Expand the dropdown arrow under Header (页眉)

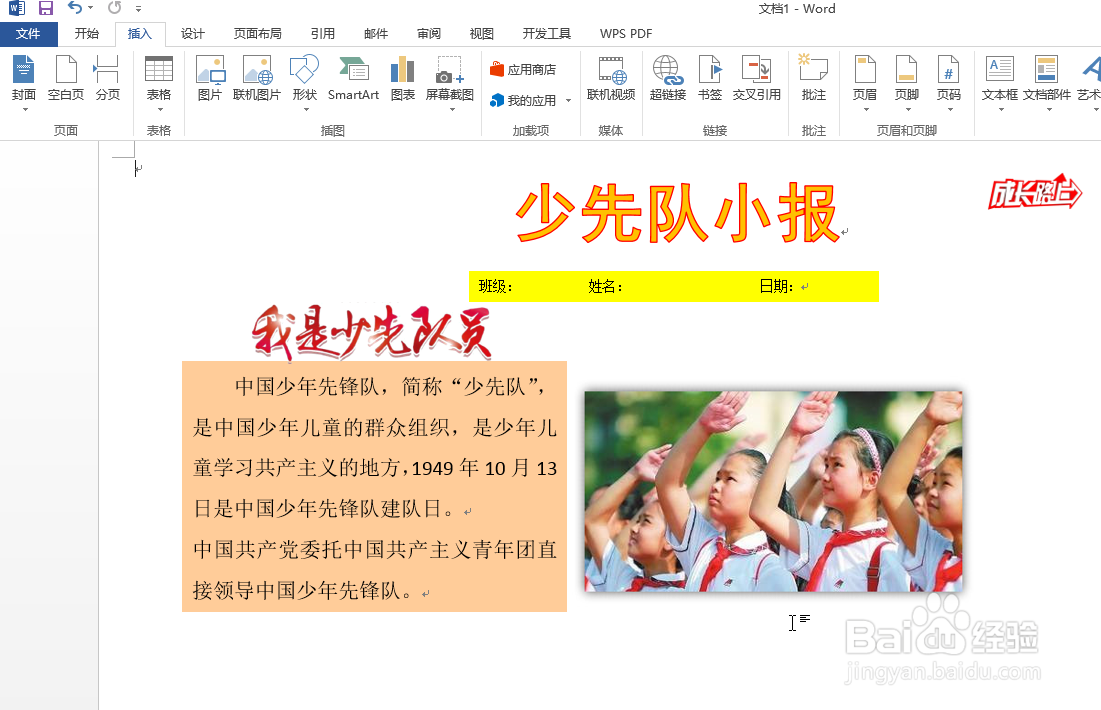click(866, 110)
